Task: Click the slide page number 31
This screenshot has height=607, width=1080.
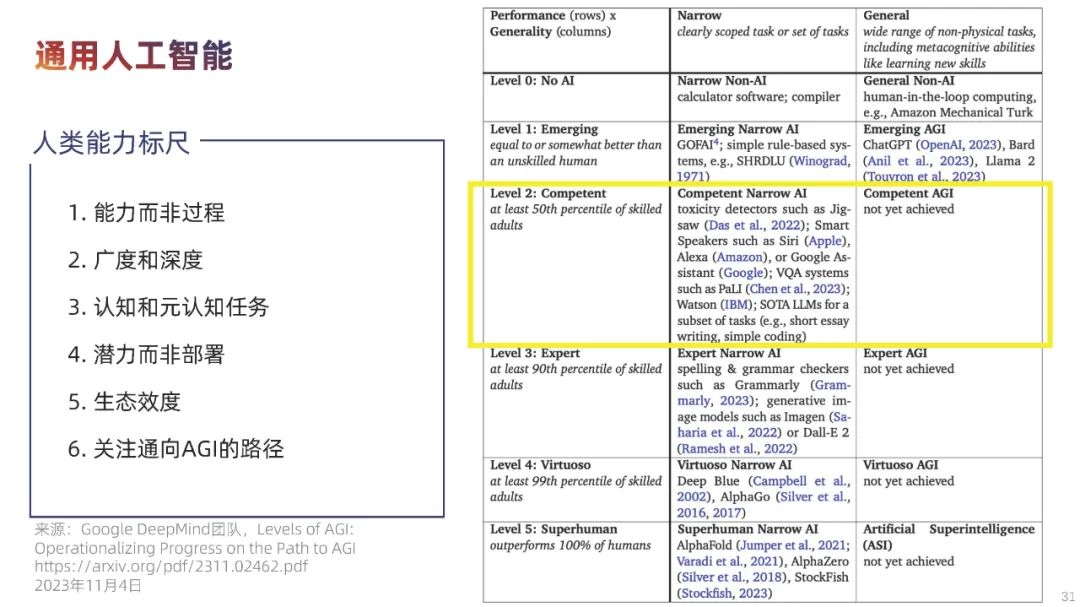Action: [1068, 597]
